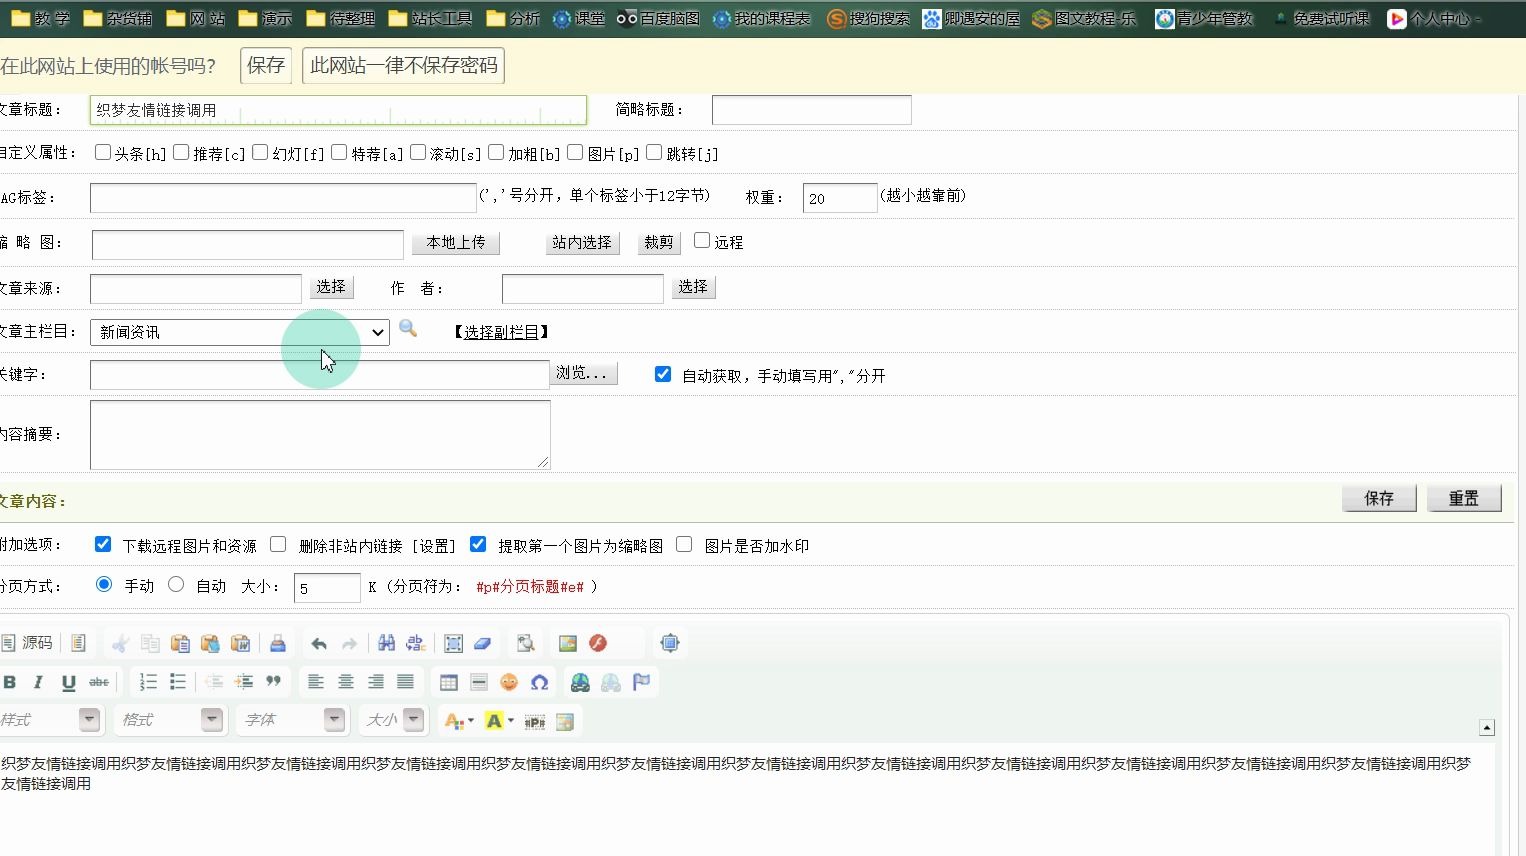Open the text color picker
Viewport: 1526px width, 856px height.
click(x=459, y=721)
